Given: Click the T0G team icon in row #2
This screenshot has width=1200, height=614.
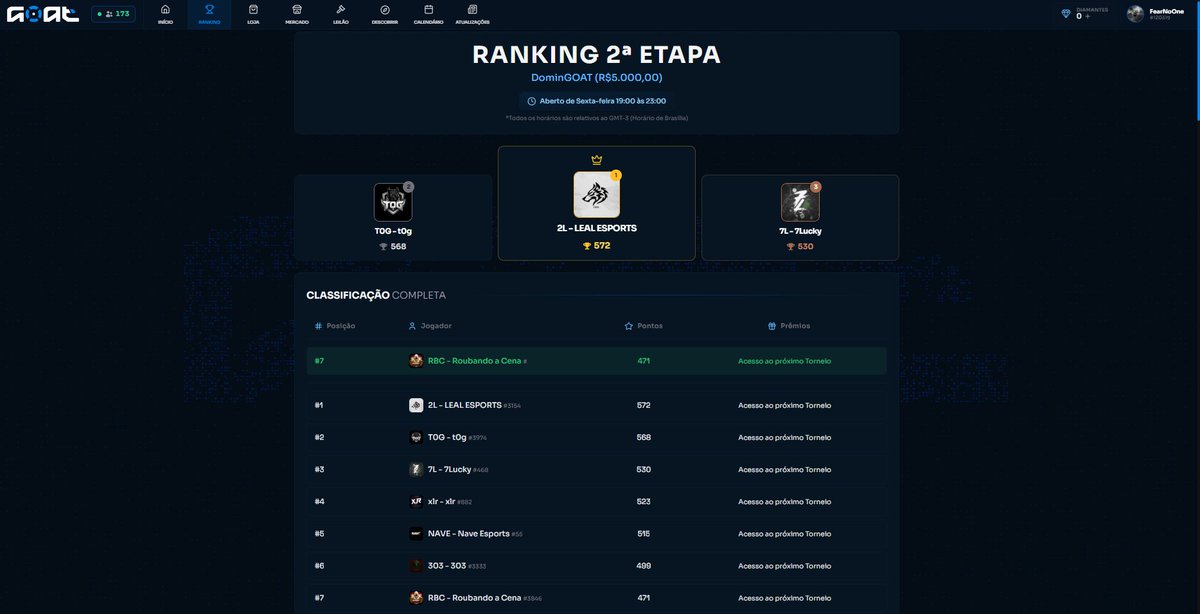Looking at the screenshot, I should (416, 437).
